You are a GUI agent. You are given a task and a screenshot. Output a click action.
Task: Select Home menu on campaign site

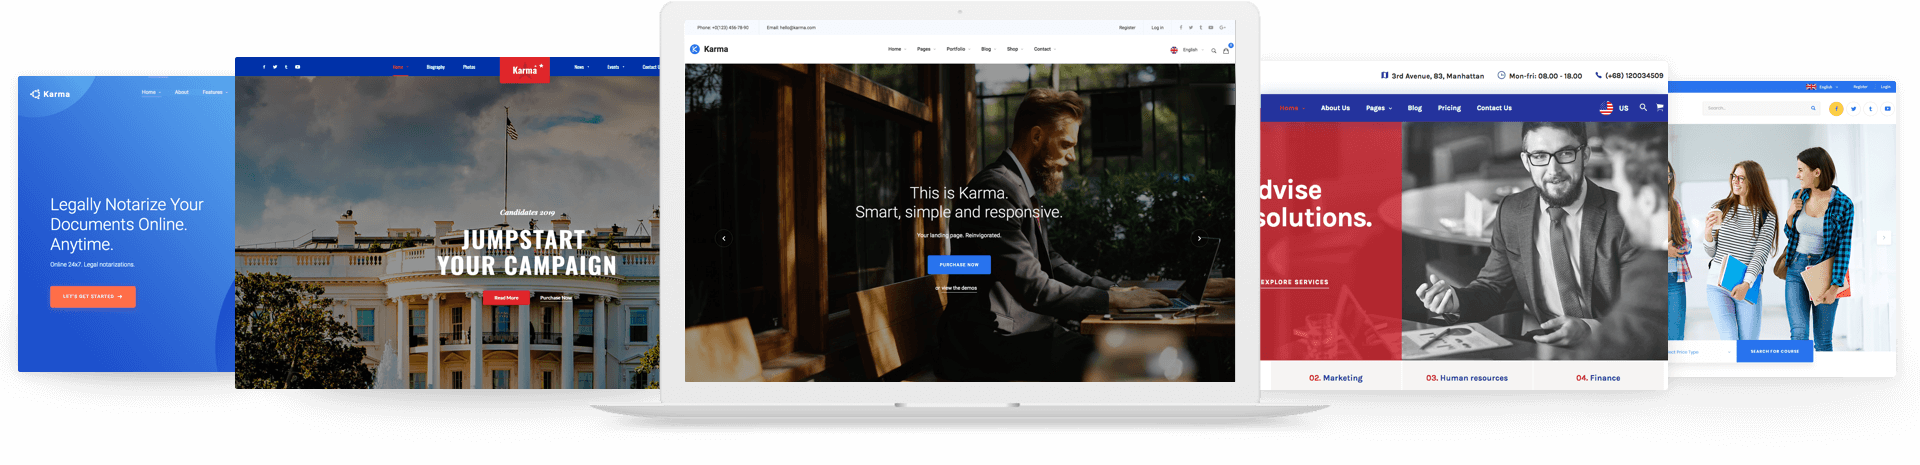tap(398, 67)
